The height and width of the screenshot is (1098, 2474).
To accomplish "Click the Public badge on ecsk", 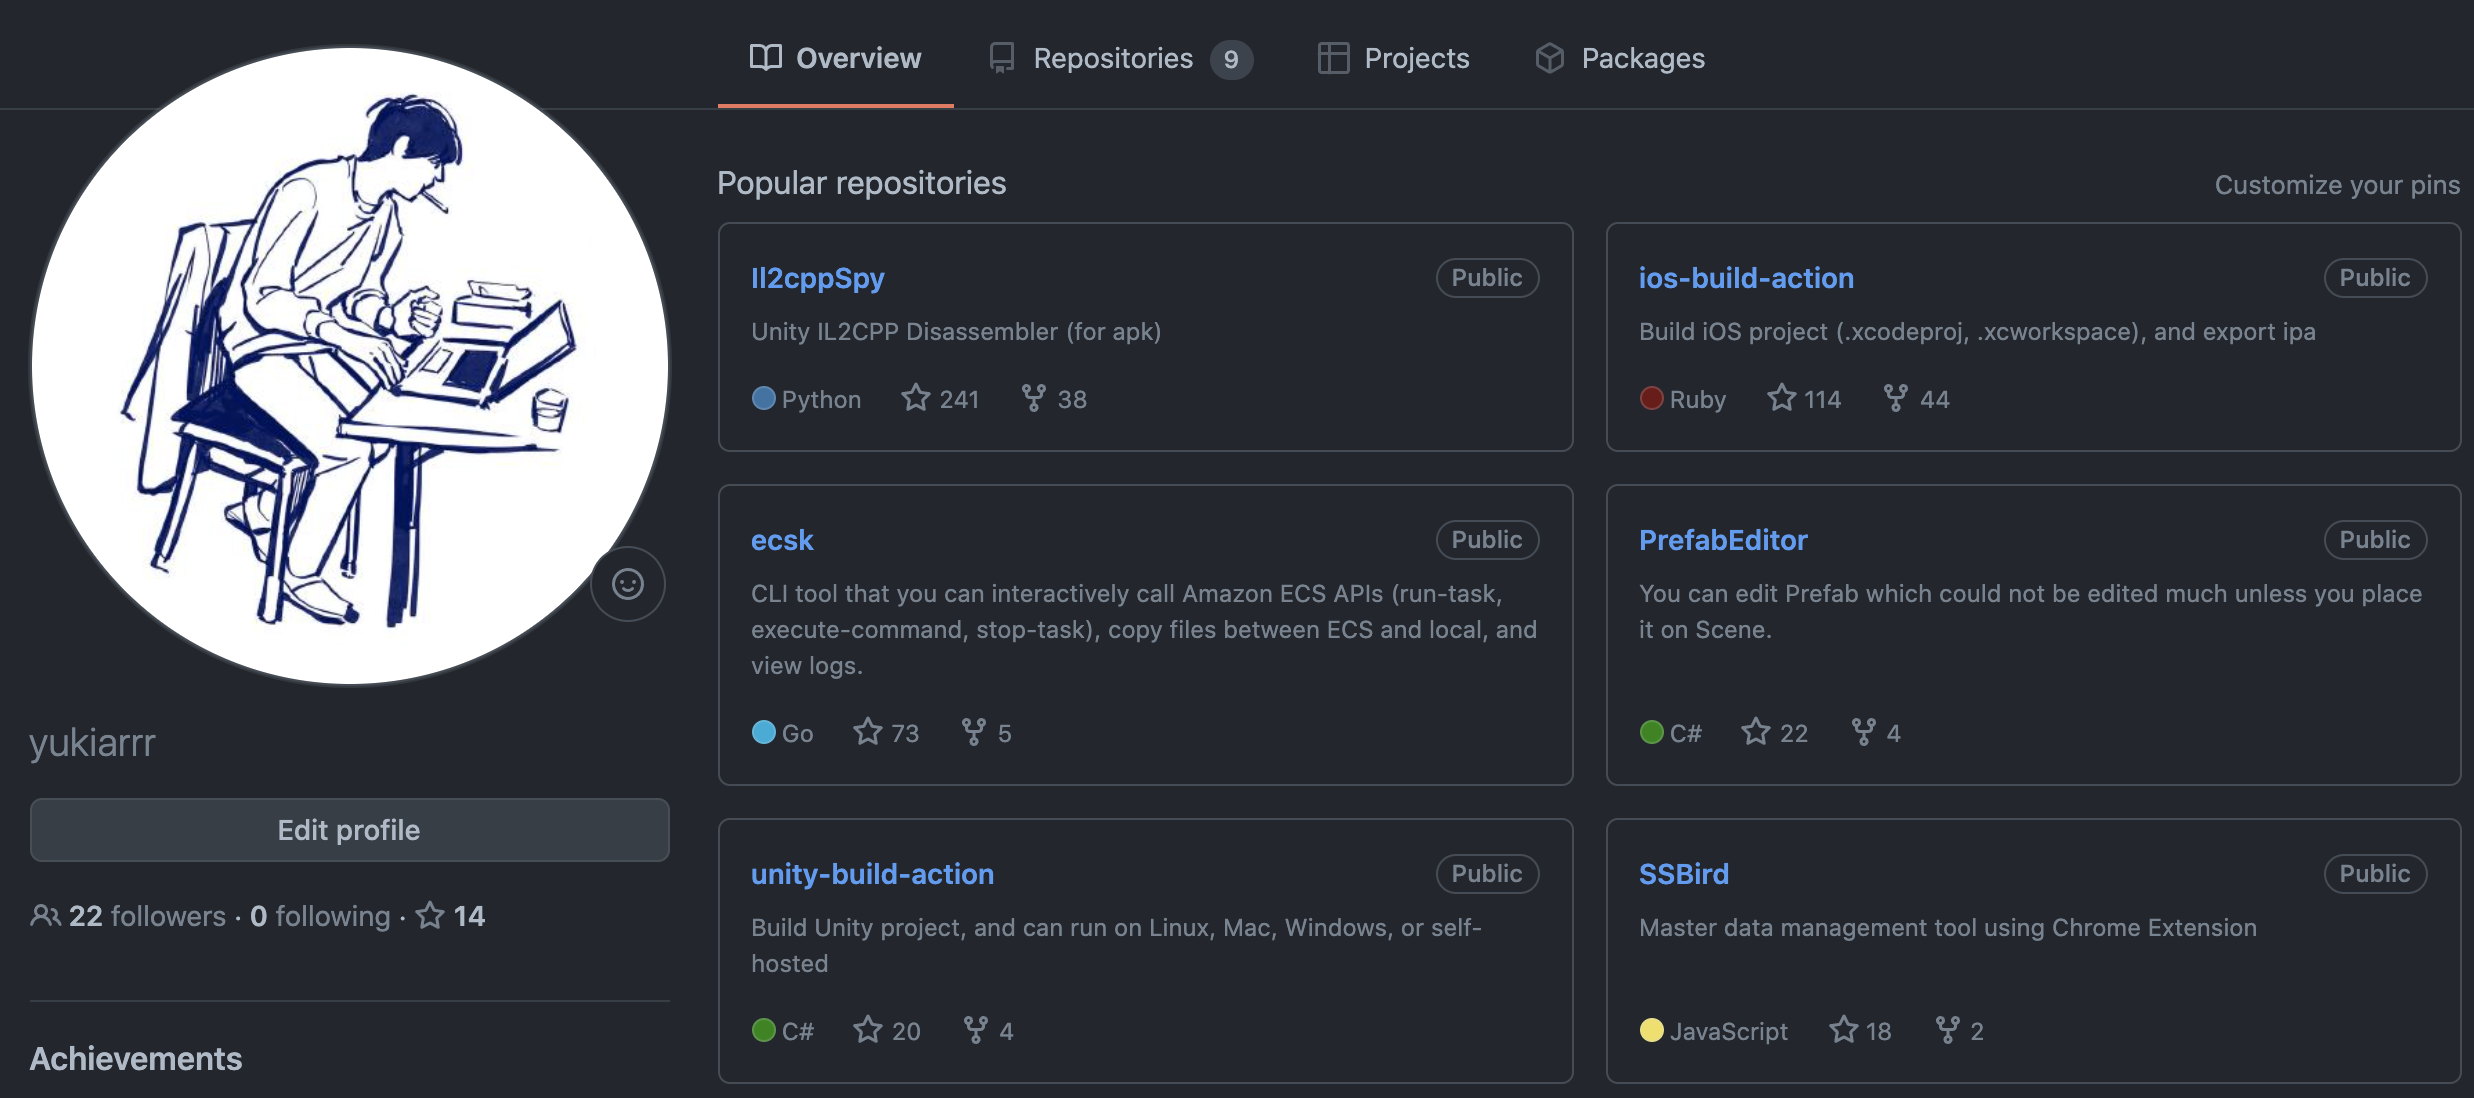I will (1487, 540).
